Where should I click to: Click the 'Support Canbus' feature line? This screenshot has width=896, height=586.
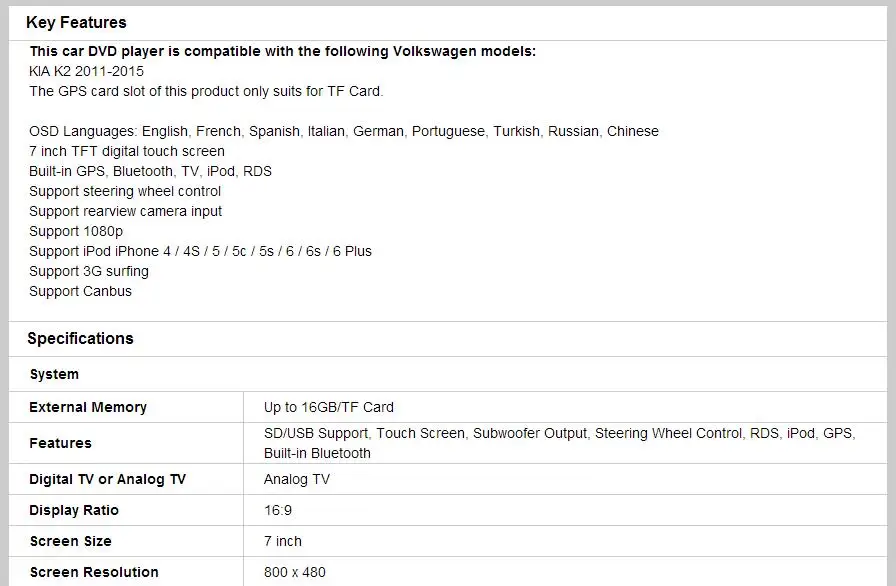80,291
